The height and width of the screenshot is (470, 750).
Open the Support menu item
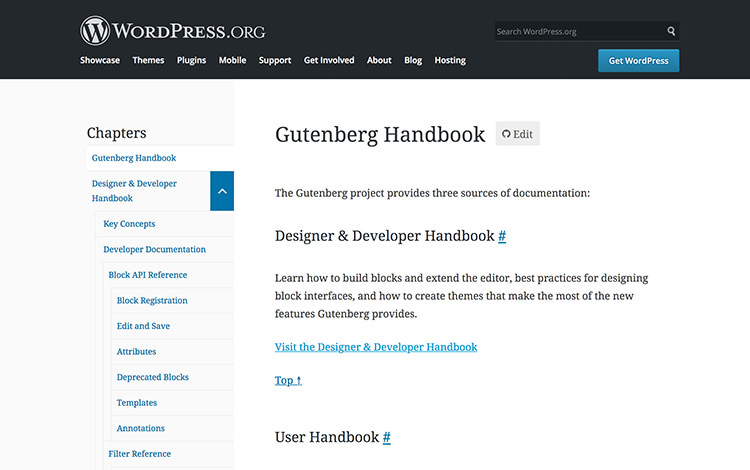[x=275, y=60]
